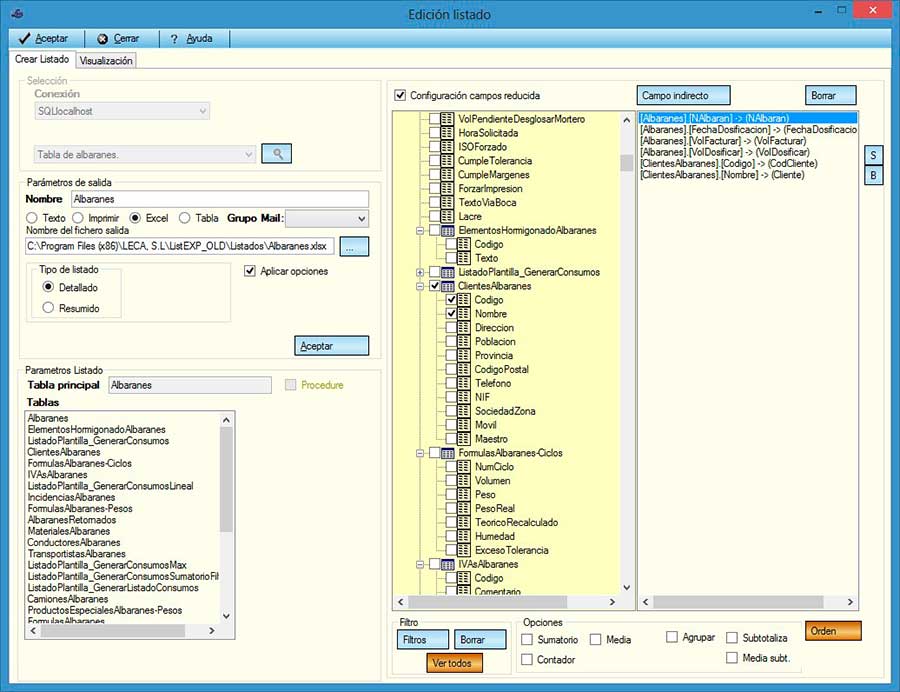The image size is (900, 692).
Task: Click the field icon next to Lacre
Action: pos(448,216)
